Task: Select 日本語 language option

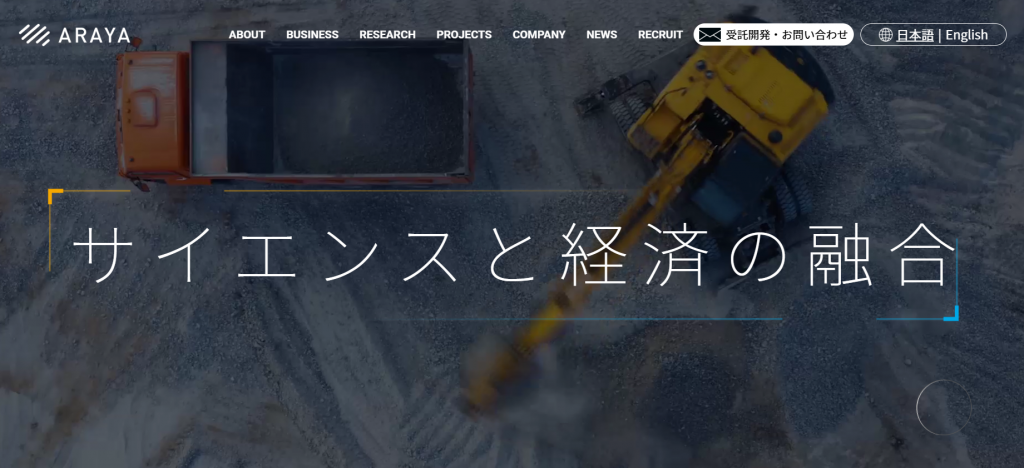Action: pos(914,35)
